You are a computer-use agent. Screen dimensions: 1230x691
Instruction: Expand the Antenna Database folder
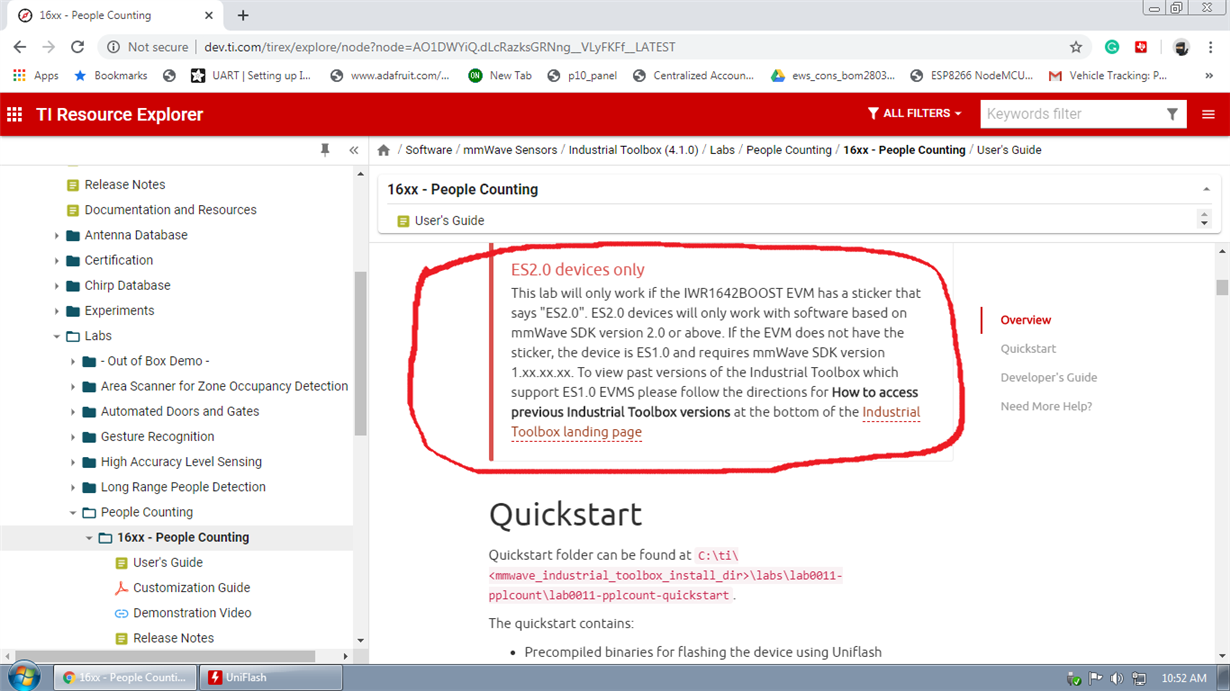tap(57, 235)
